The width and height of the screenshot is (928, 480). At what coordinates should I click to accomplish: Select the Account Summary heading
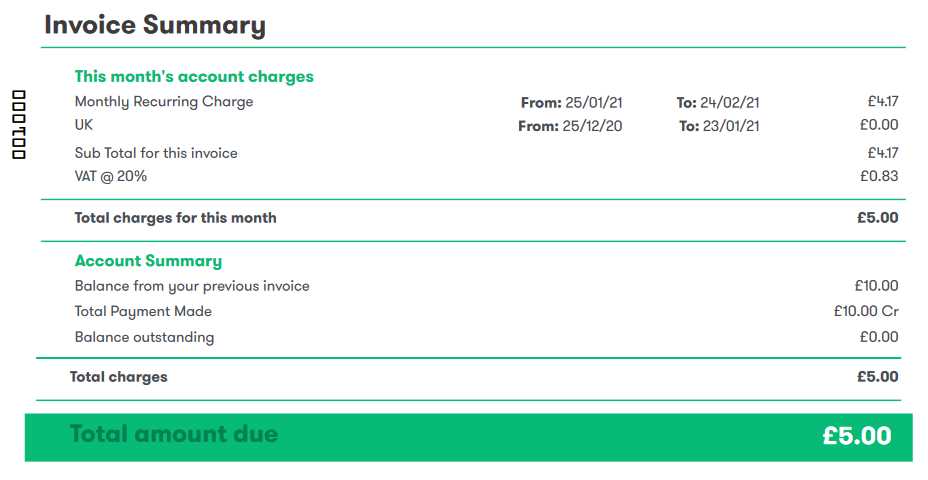(149, 261)
